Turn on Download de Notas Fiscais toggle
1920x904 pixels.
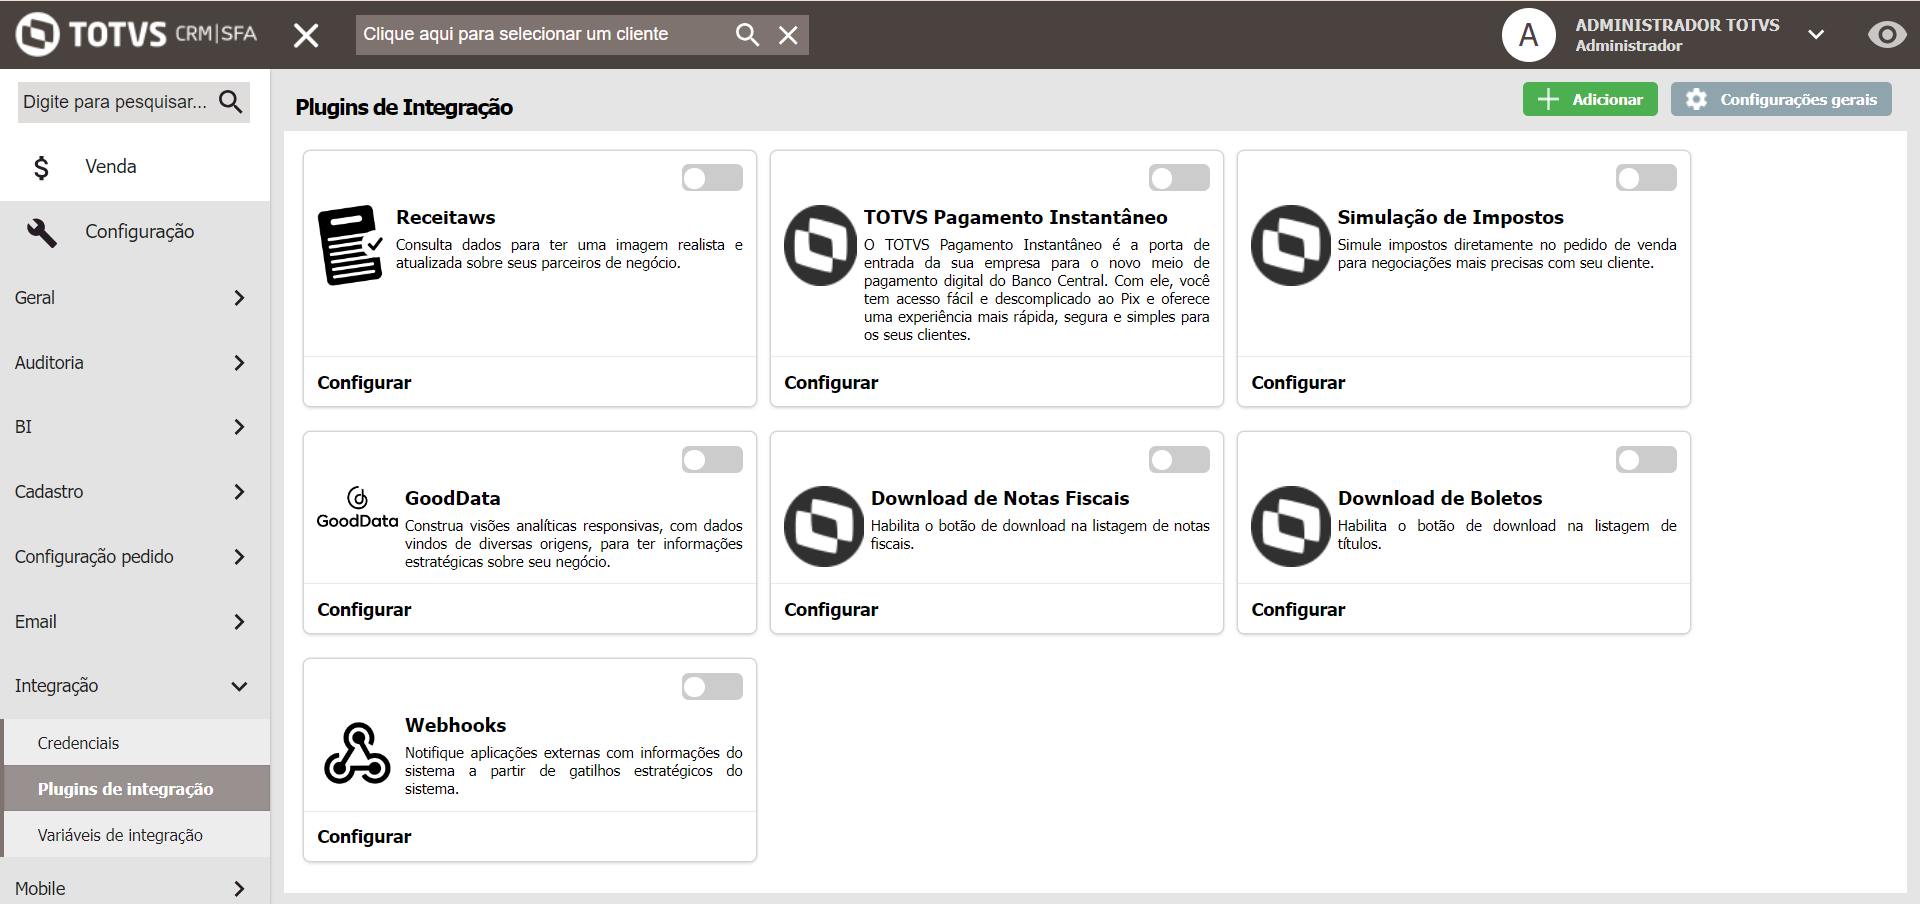(x=1179, y=460)
